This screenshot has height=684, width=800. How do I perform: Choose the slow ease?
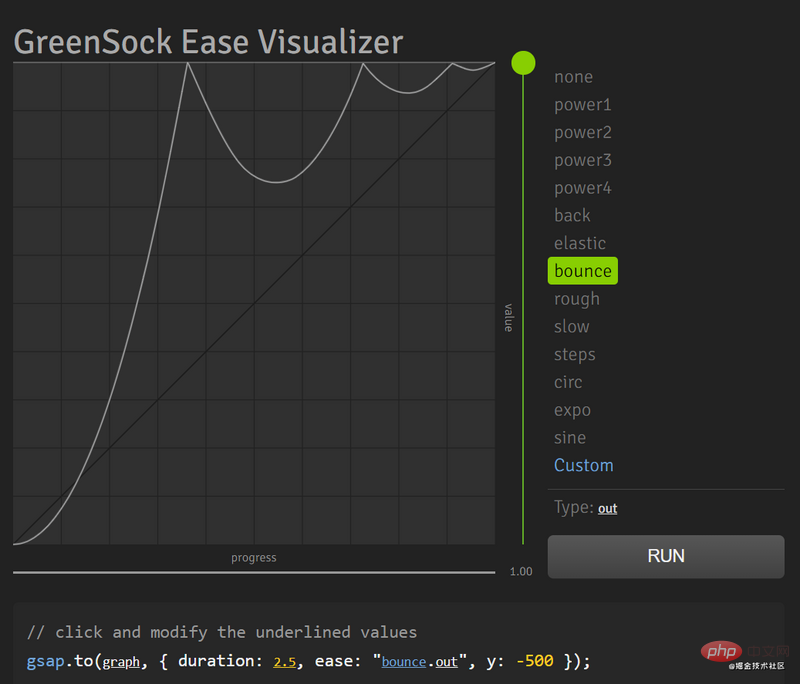[x=571, y=326]
